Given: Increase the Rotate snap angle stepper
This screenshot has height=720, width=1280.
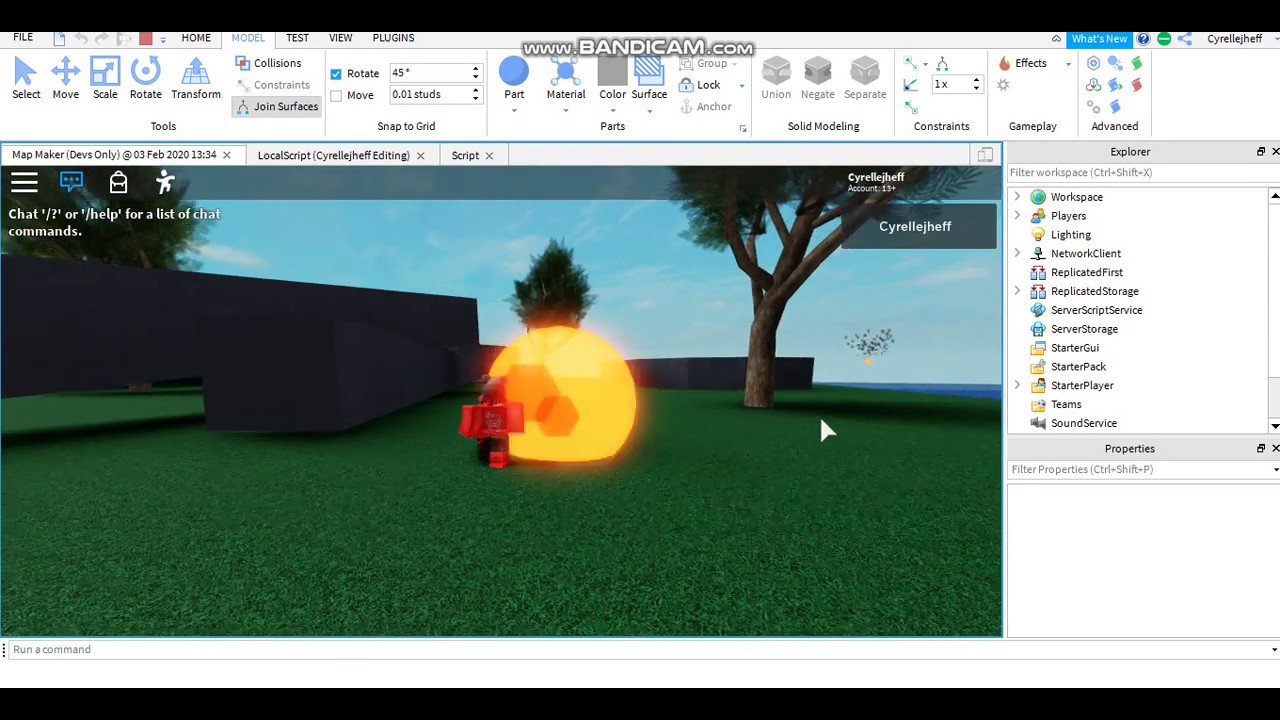Looking at the screenshot, I should (476, 69).
